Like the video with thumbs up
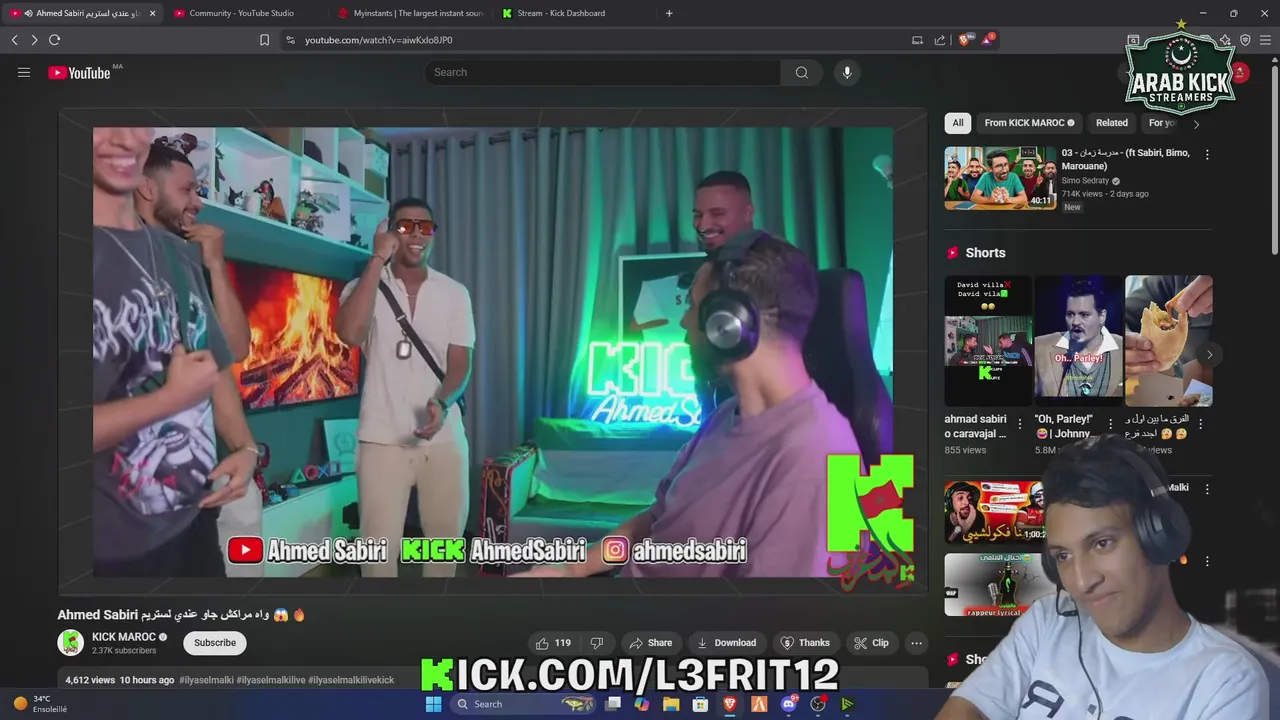1280x720 pixels. click(x=552, y=643)
